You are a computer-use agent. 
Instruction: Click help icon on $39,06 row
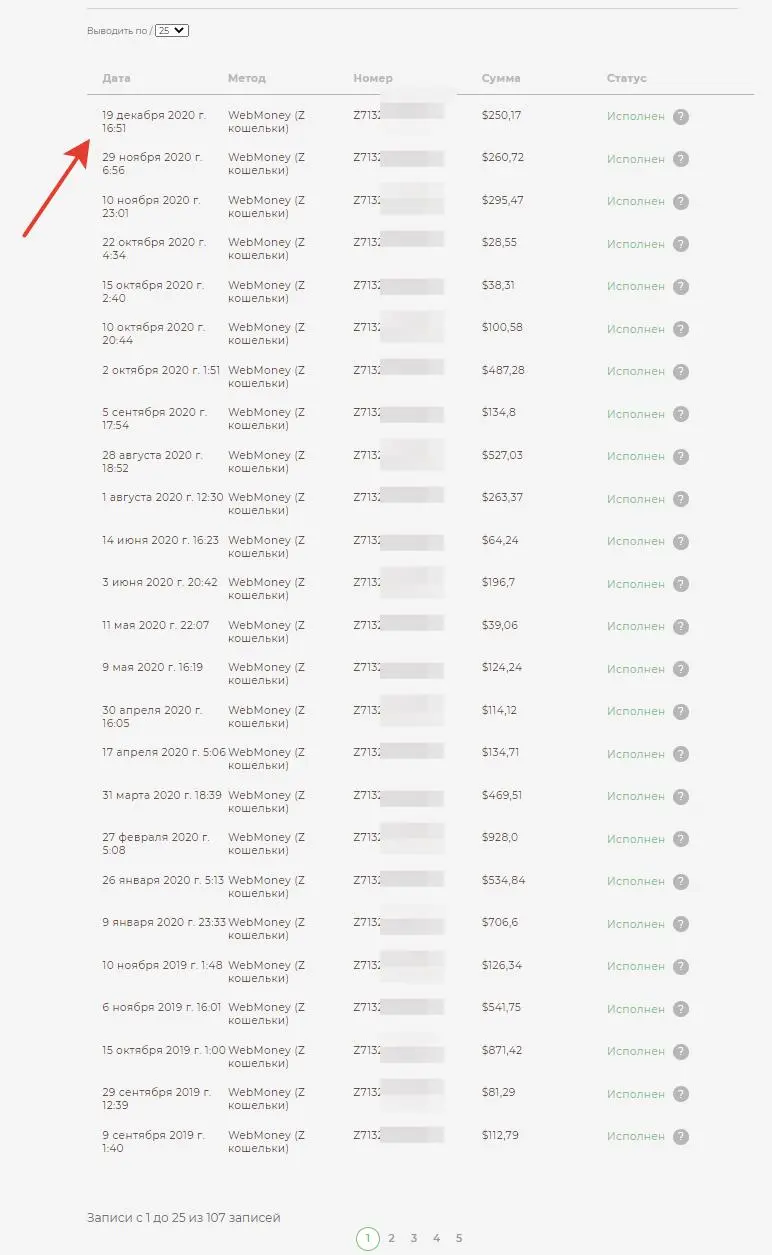681,626
